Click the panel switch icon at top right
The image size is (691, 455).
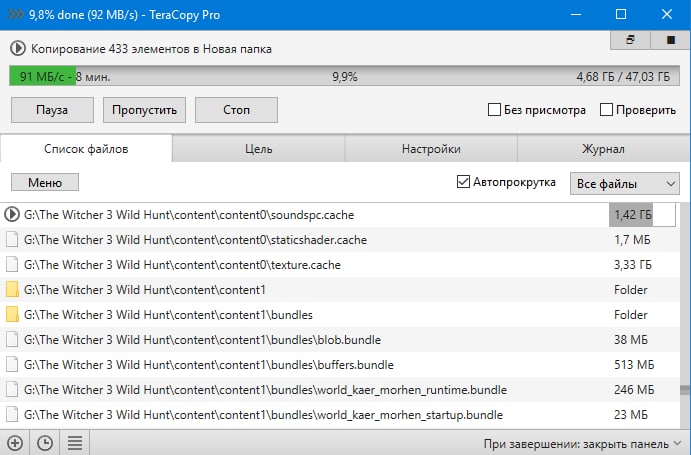tap(630, 40)
